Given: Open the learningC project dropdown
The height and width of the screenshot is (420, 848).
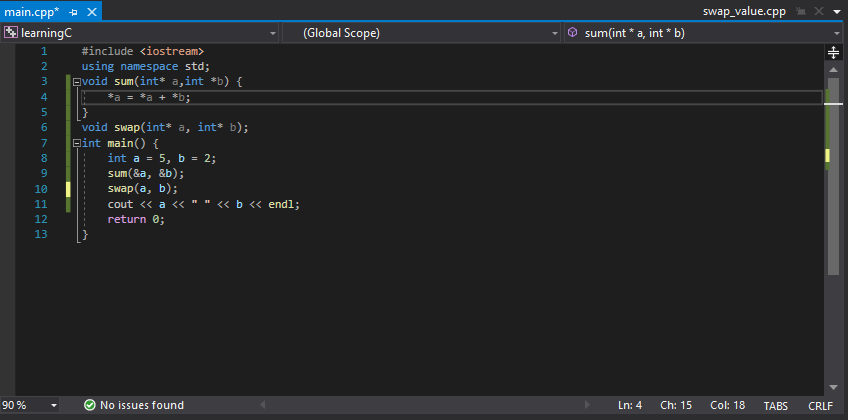Looking at the screenshot, I should coord(272,33).
